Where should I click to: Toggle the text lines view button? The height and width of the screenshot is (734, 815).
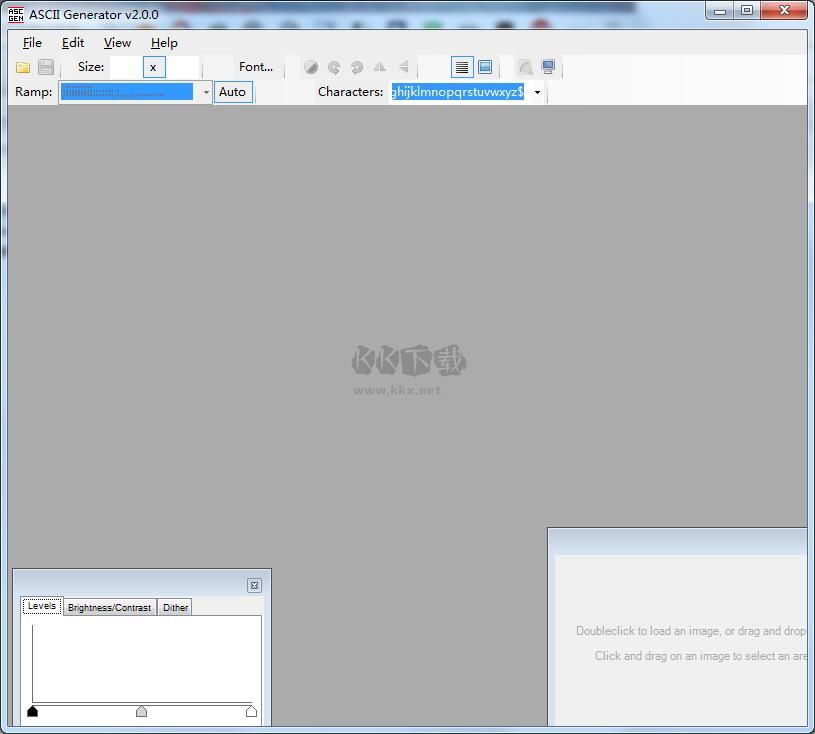(x=462, y=67)
